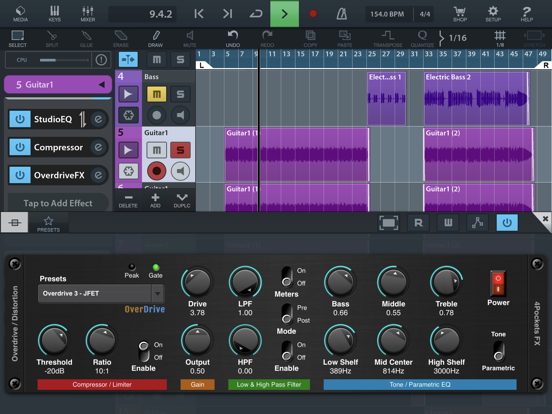Flip the red Power rocker switch
The width and height of the screenshot is (552, 414).
click(x=498, y=283)
